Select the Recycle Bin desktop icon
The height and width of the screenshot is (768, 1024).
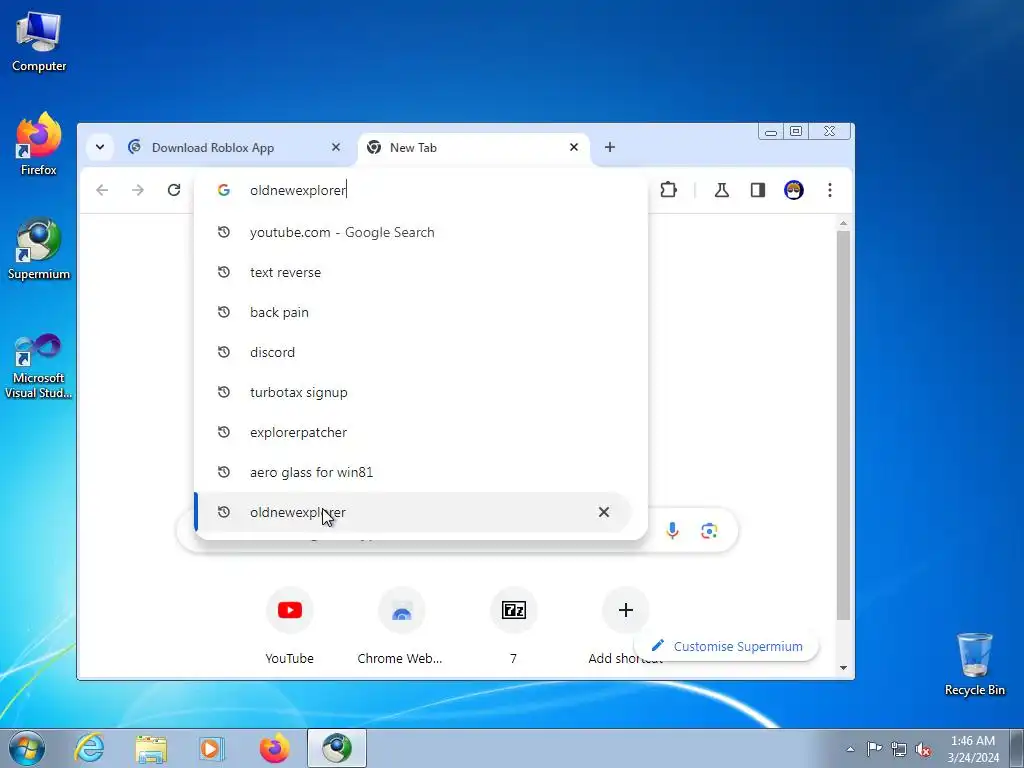click(974, 664)
